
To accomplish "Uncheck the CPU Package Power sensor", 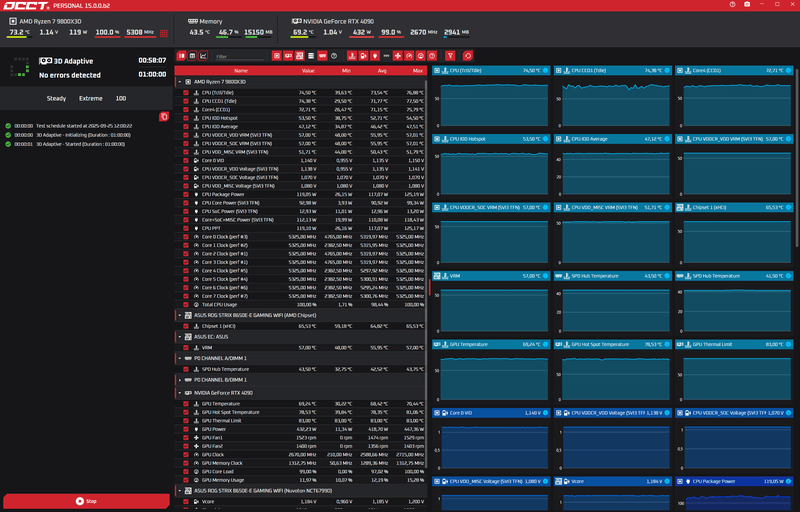I will (186, 194).
